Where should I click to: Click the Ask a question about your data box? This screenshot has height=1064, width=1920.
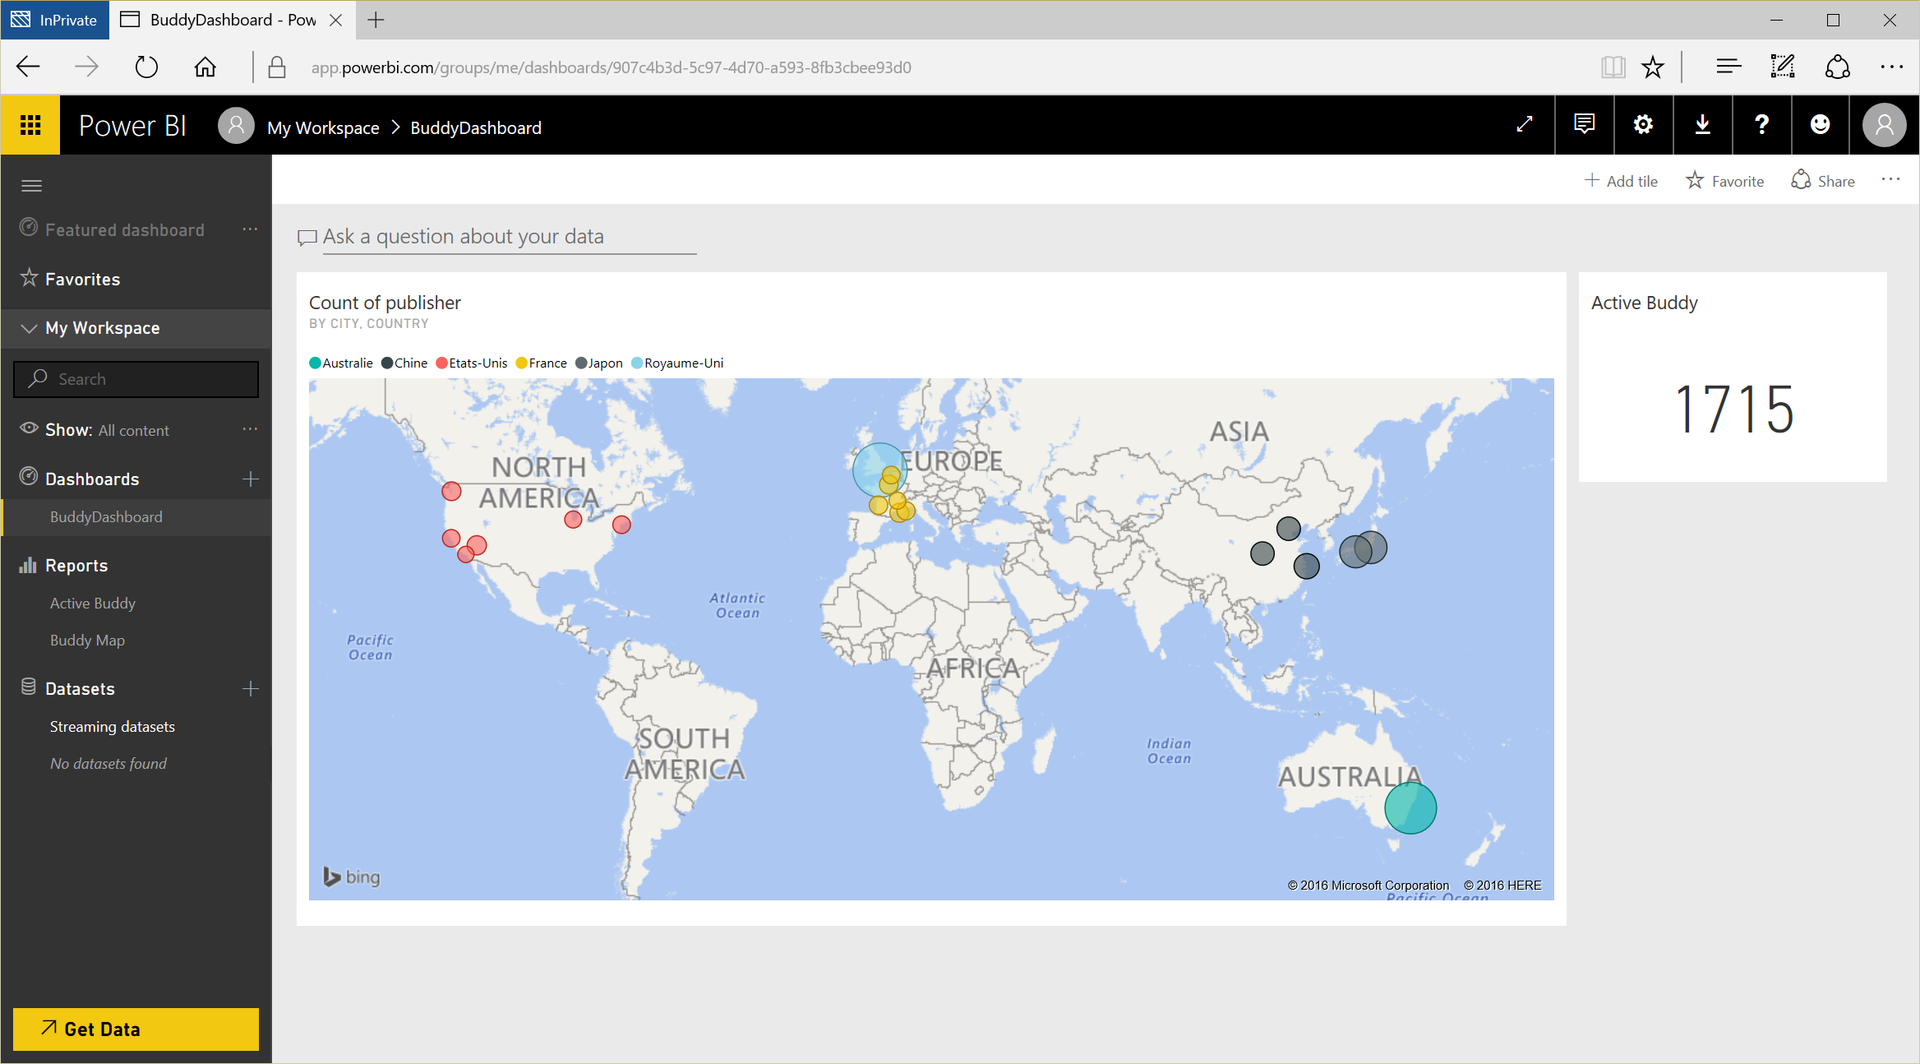tap(509, 236)
